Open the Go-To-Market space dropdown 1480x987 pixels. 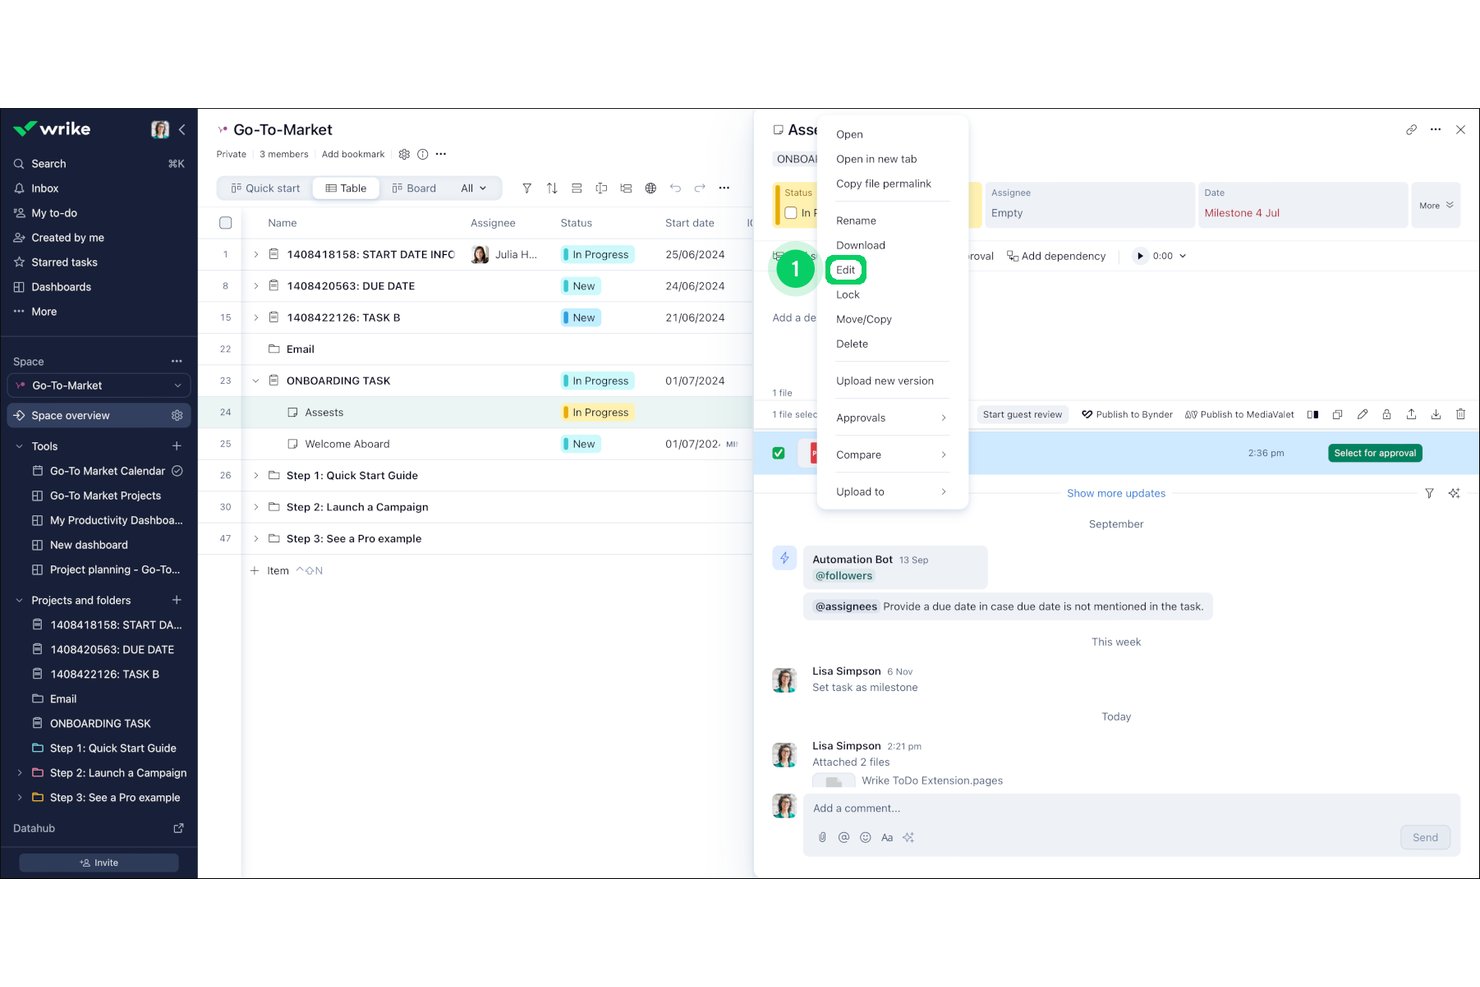[x=99, y=385]
